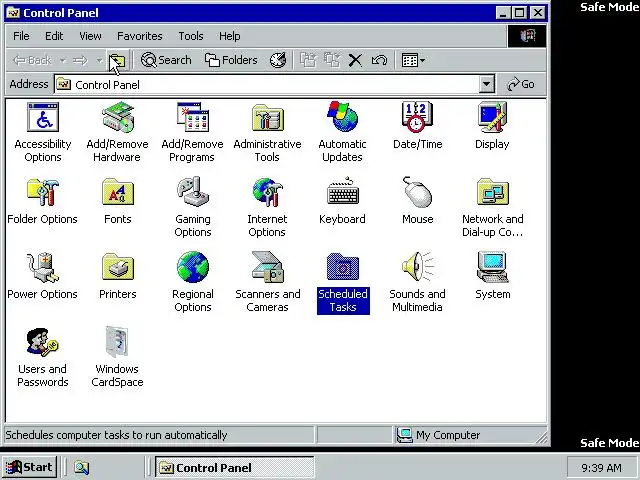Open the Forward history dropdown arrow
The height and width of the screenshot is (480, 640).
[99, 61]
